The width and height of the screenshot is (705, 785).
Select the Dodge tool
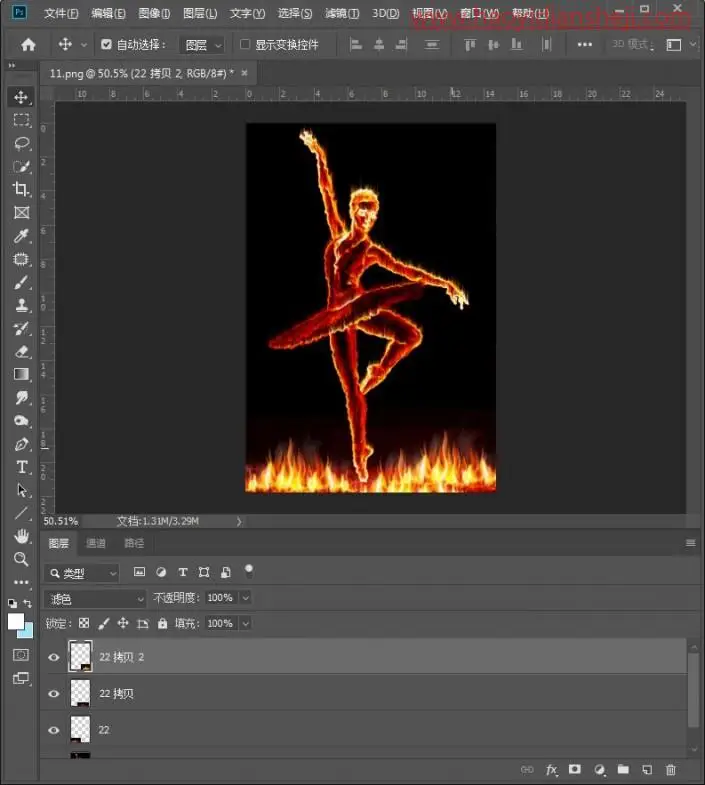[x=21, y=421]
